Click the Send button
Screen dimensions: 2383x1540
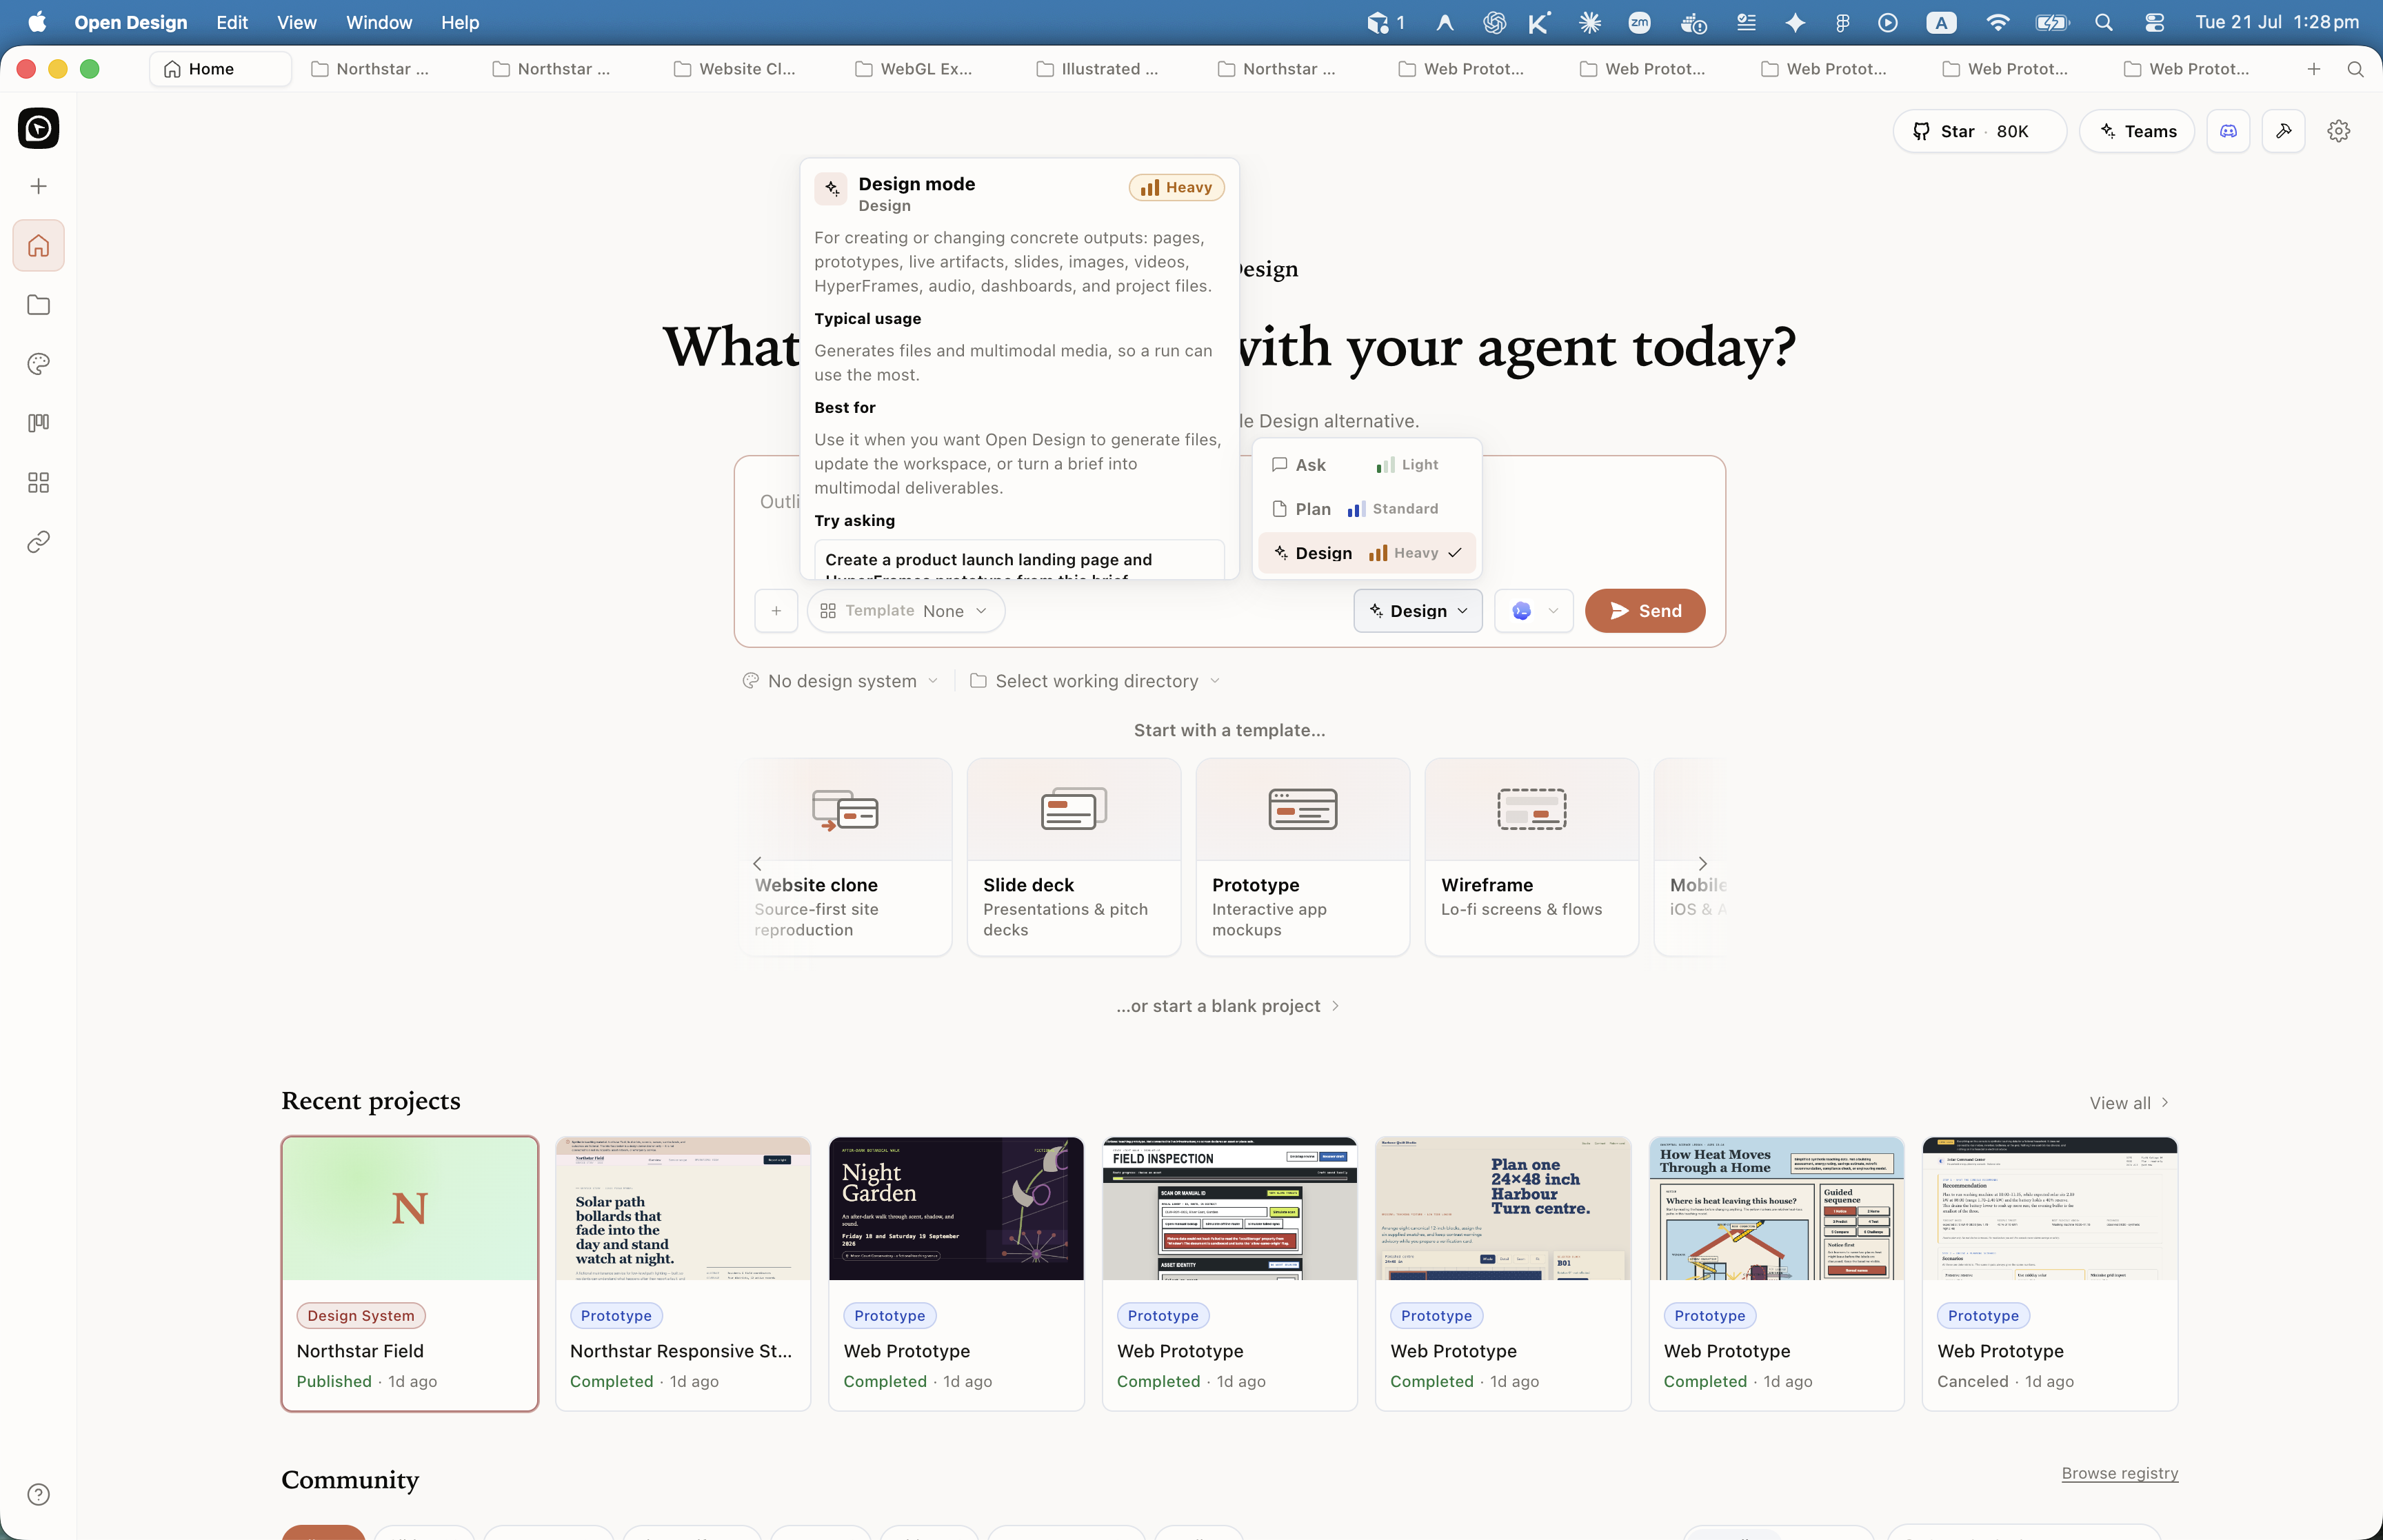1644,611
